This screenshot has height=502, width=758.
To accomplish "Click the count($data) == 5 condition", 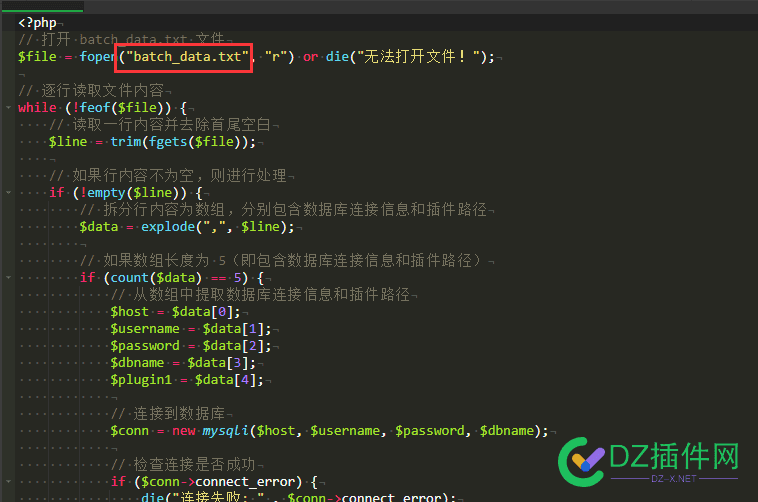I will tap(175, 278).
